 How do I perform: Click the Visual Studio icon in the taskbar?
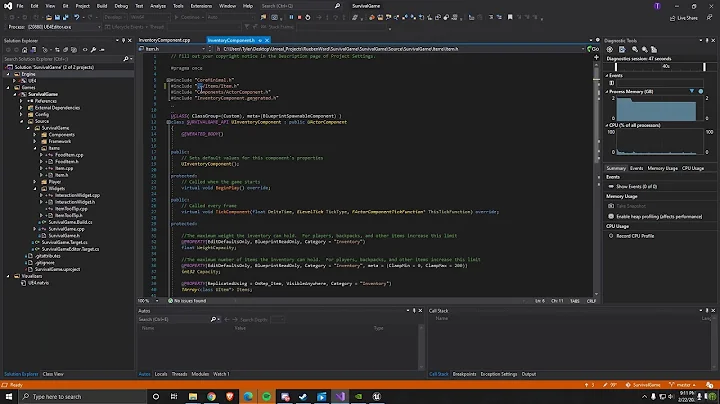[x=340, y=396]
